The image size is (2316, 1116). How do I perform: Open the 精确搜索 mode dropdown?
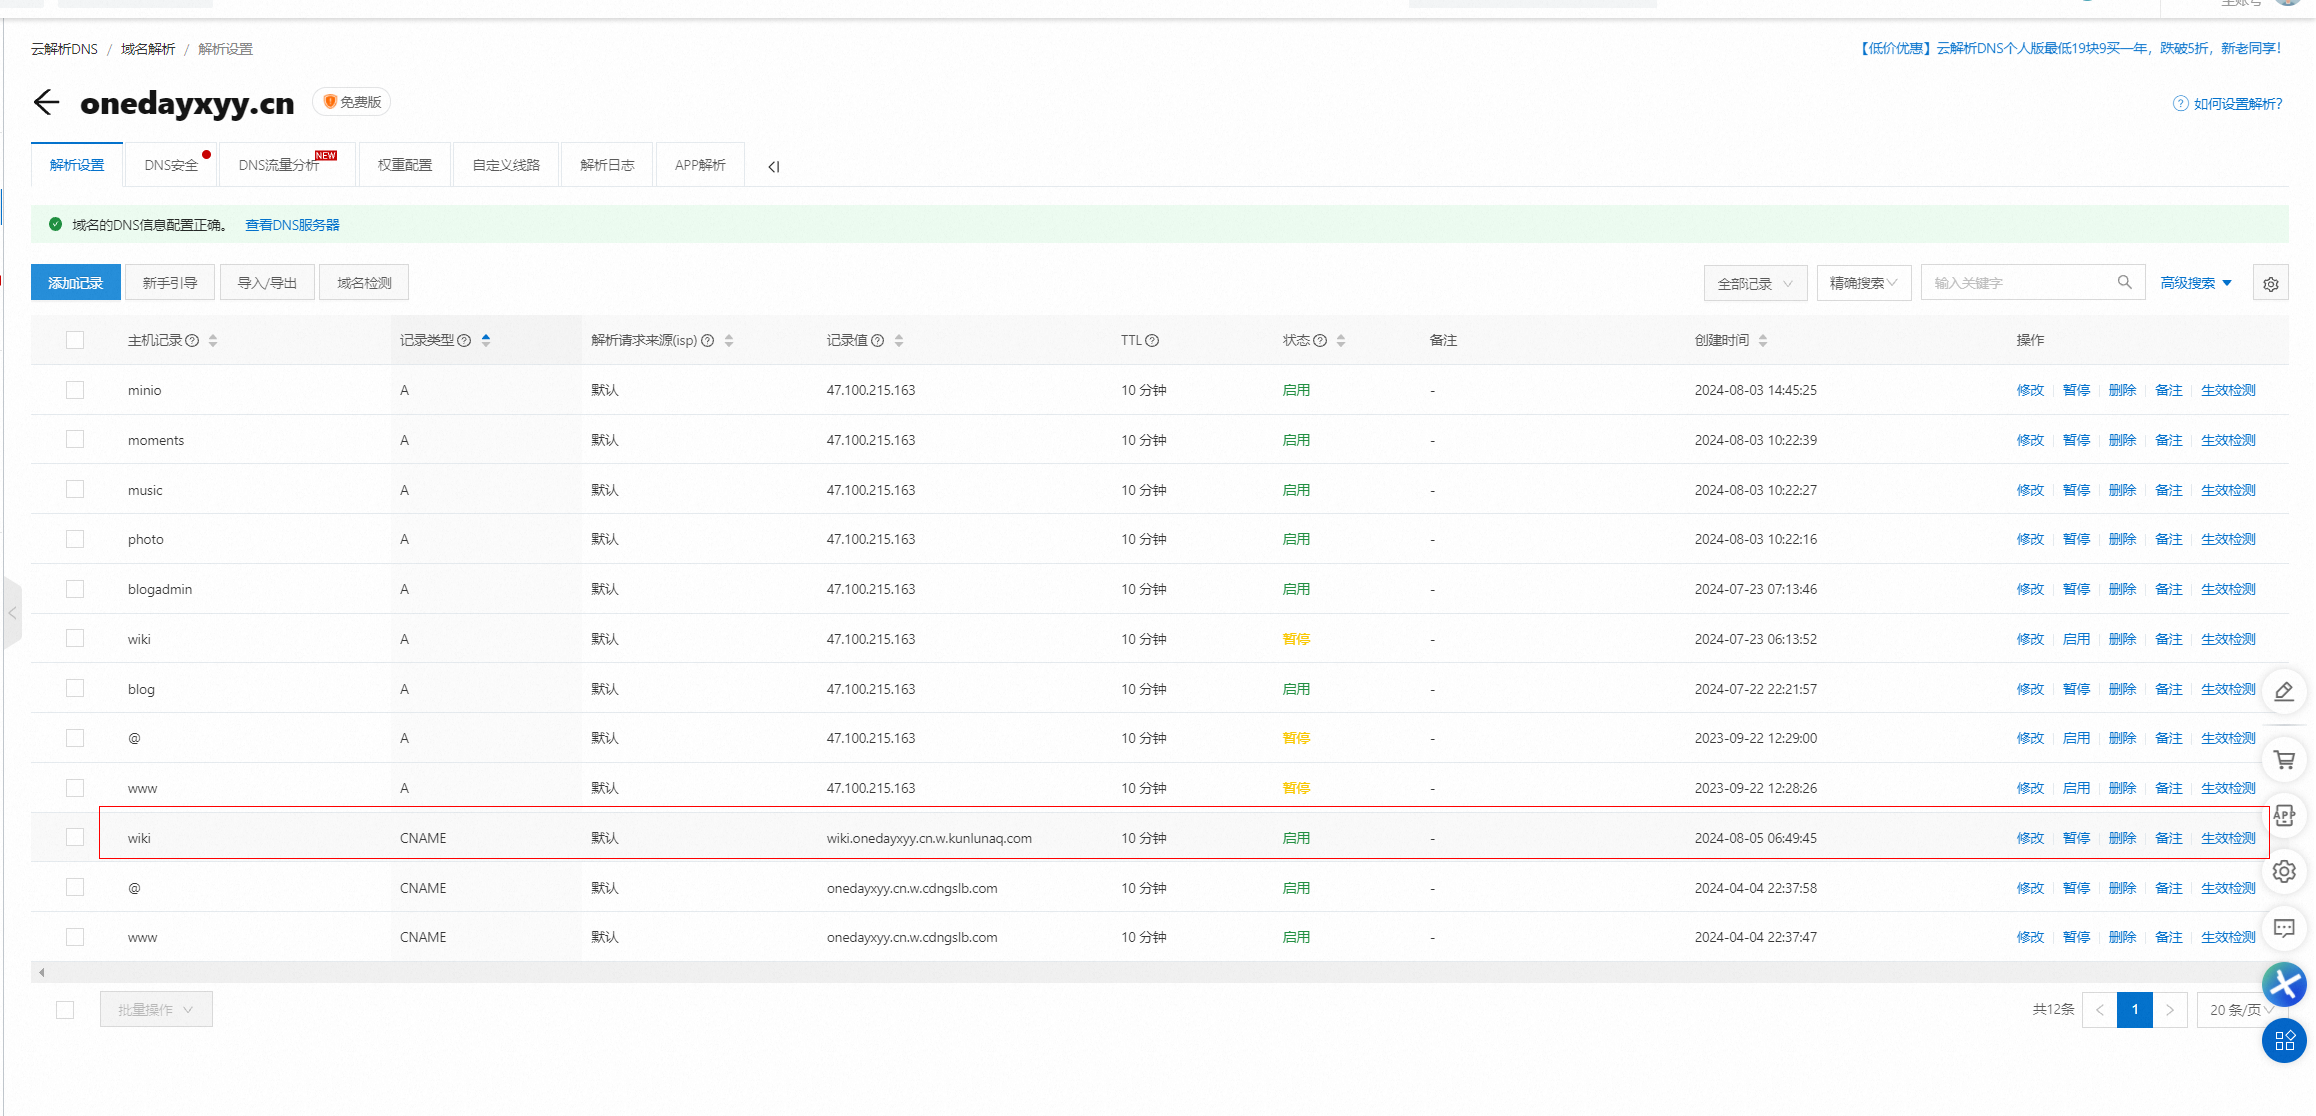click(x=1864, y=283)
